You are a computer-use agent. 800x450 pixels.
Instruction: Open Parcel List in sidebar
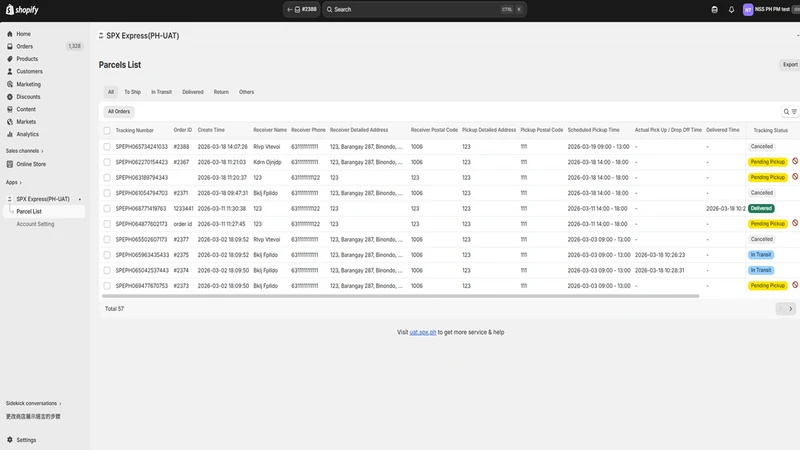pos(29,211)
